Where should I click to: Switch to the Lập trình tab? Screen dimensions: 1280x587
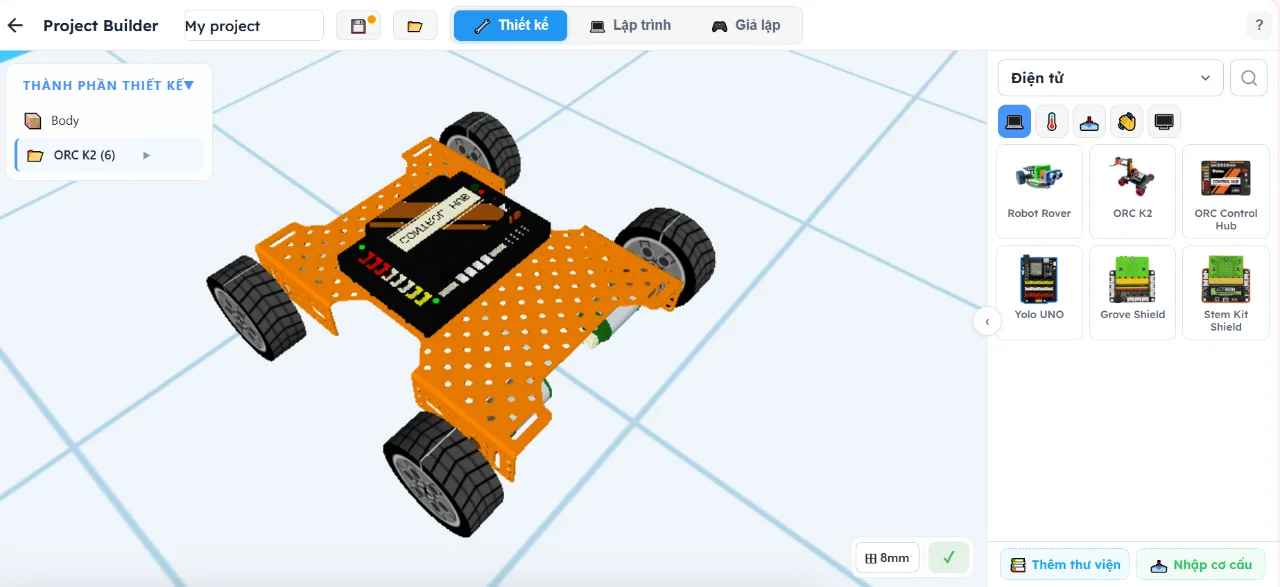tap(629, 25)
